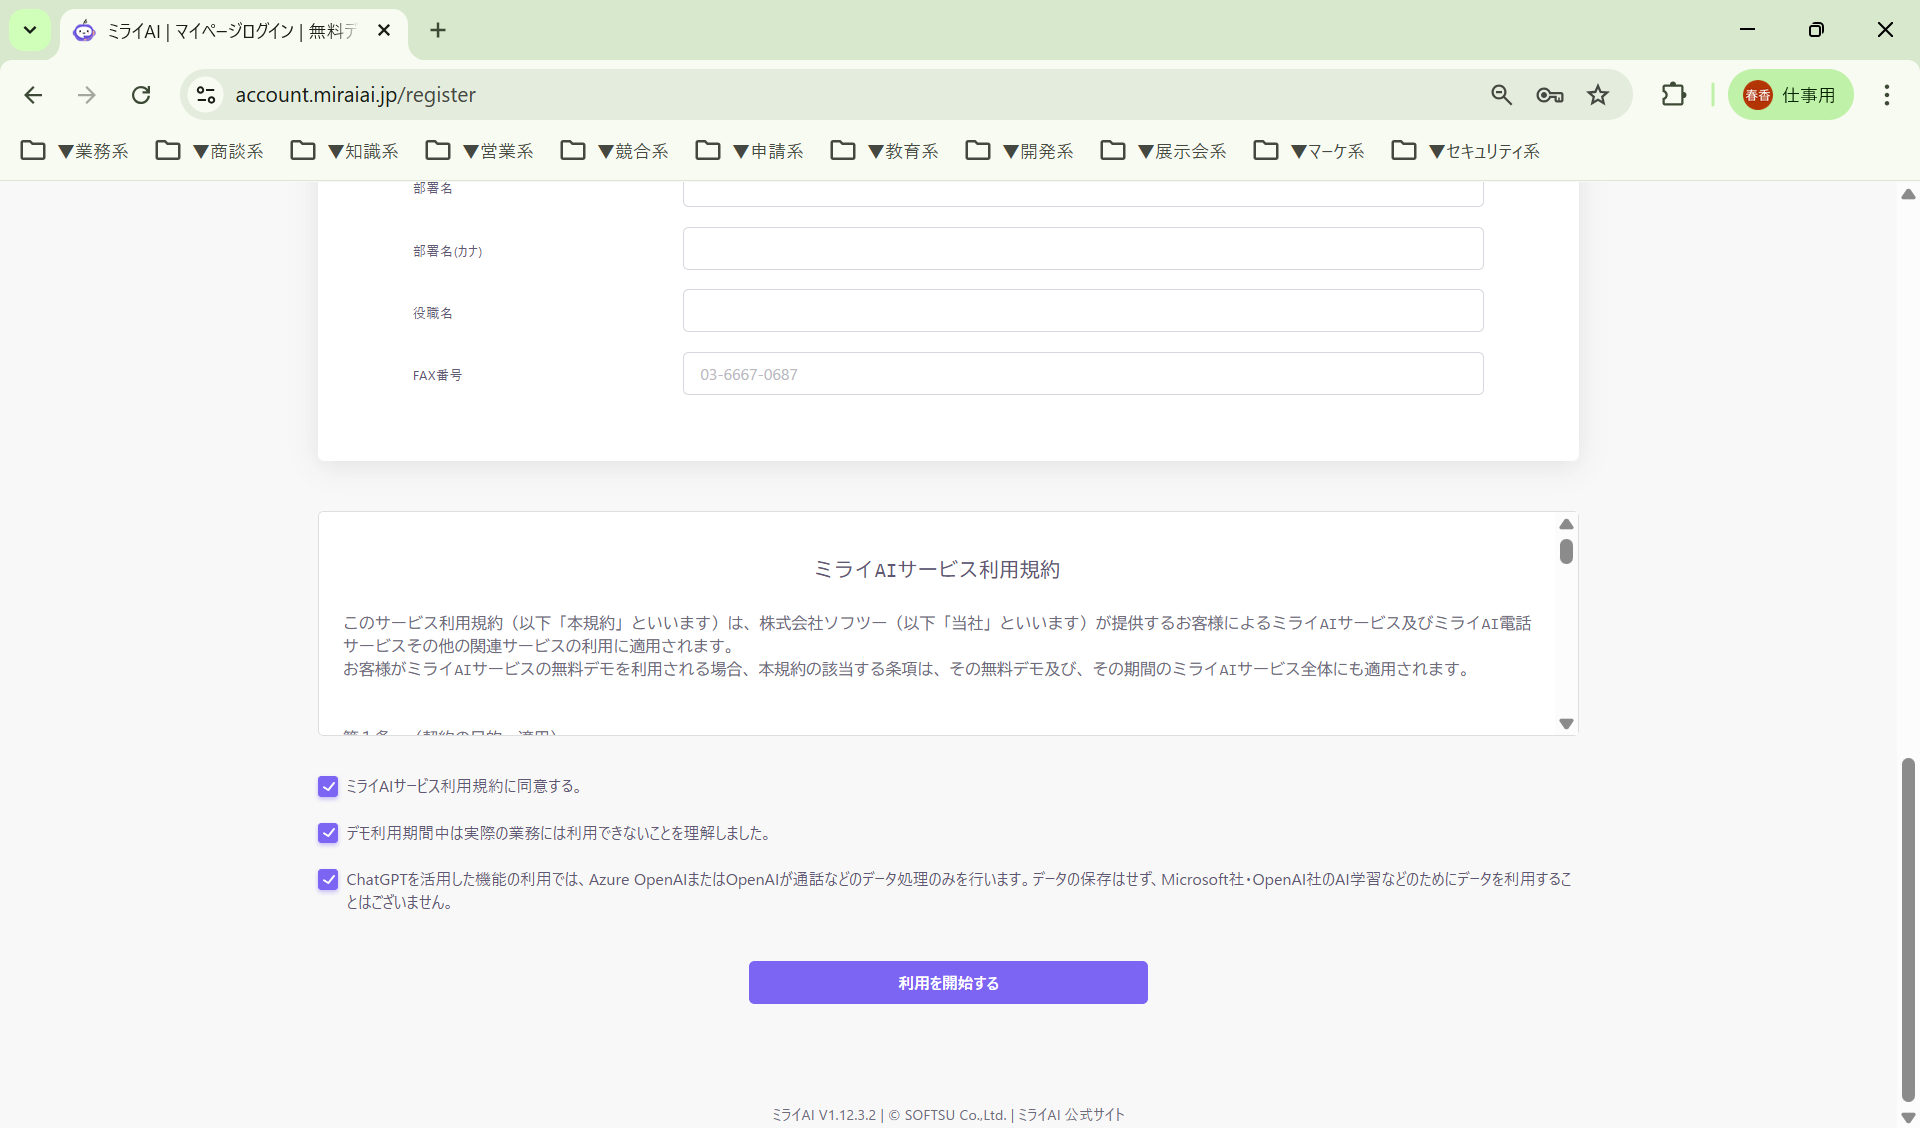Open the saved passwords key icon
This screenshot has width=1920, height=1128.
(1549, 95)
